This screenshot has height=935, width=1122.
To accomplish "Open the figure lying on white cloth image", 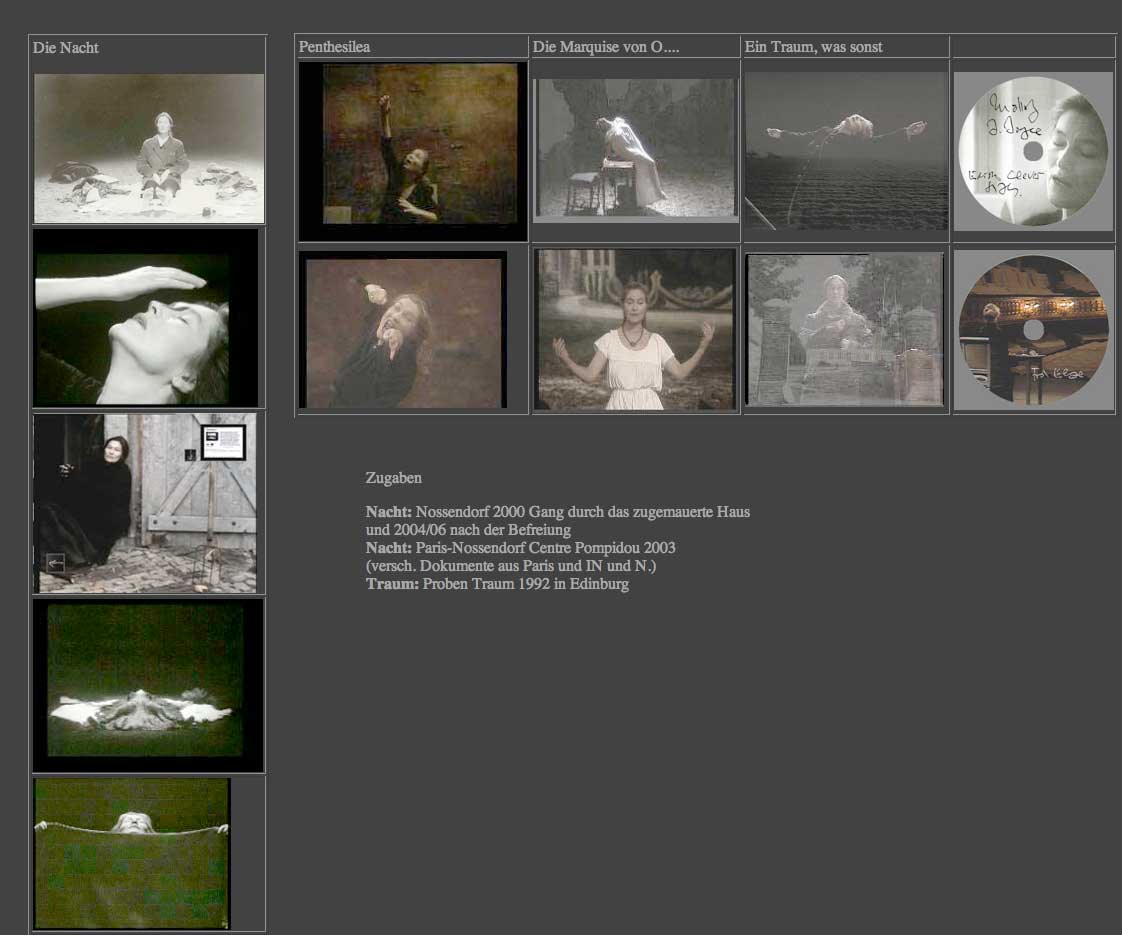I will 148,685.
